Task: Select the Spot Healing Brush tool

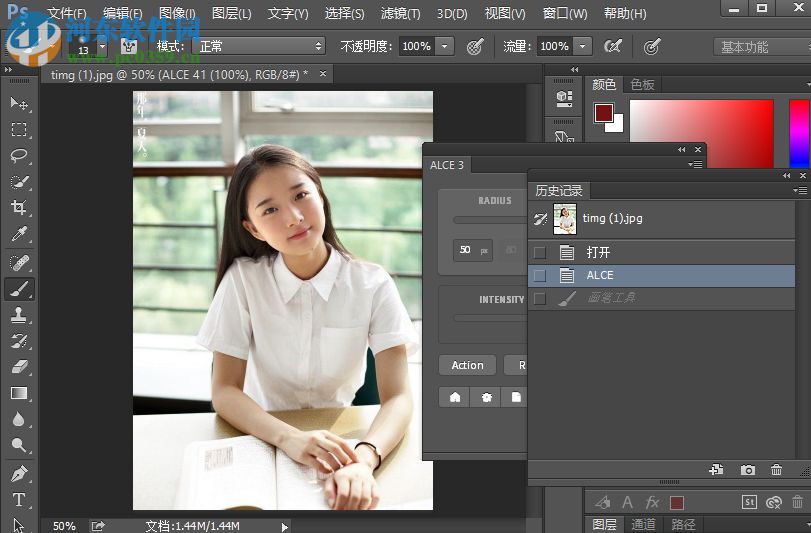Action: [x=19, y=263]
